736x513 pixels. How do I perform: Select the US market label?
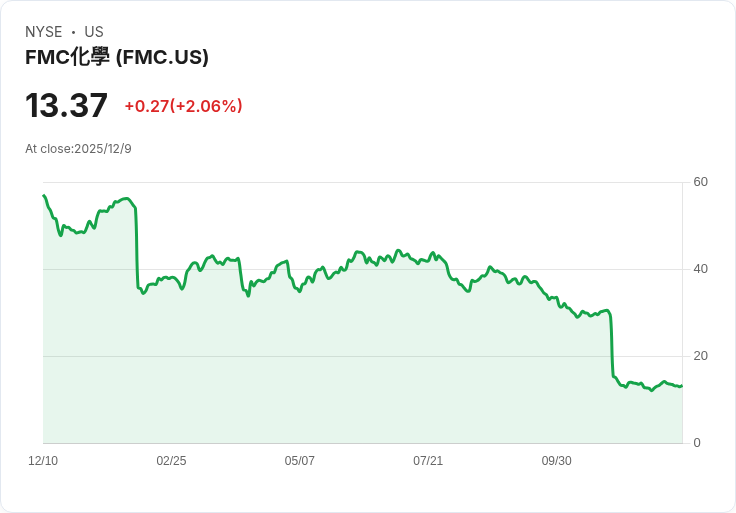coord(94,32)
